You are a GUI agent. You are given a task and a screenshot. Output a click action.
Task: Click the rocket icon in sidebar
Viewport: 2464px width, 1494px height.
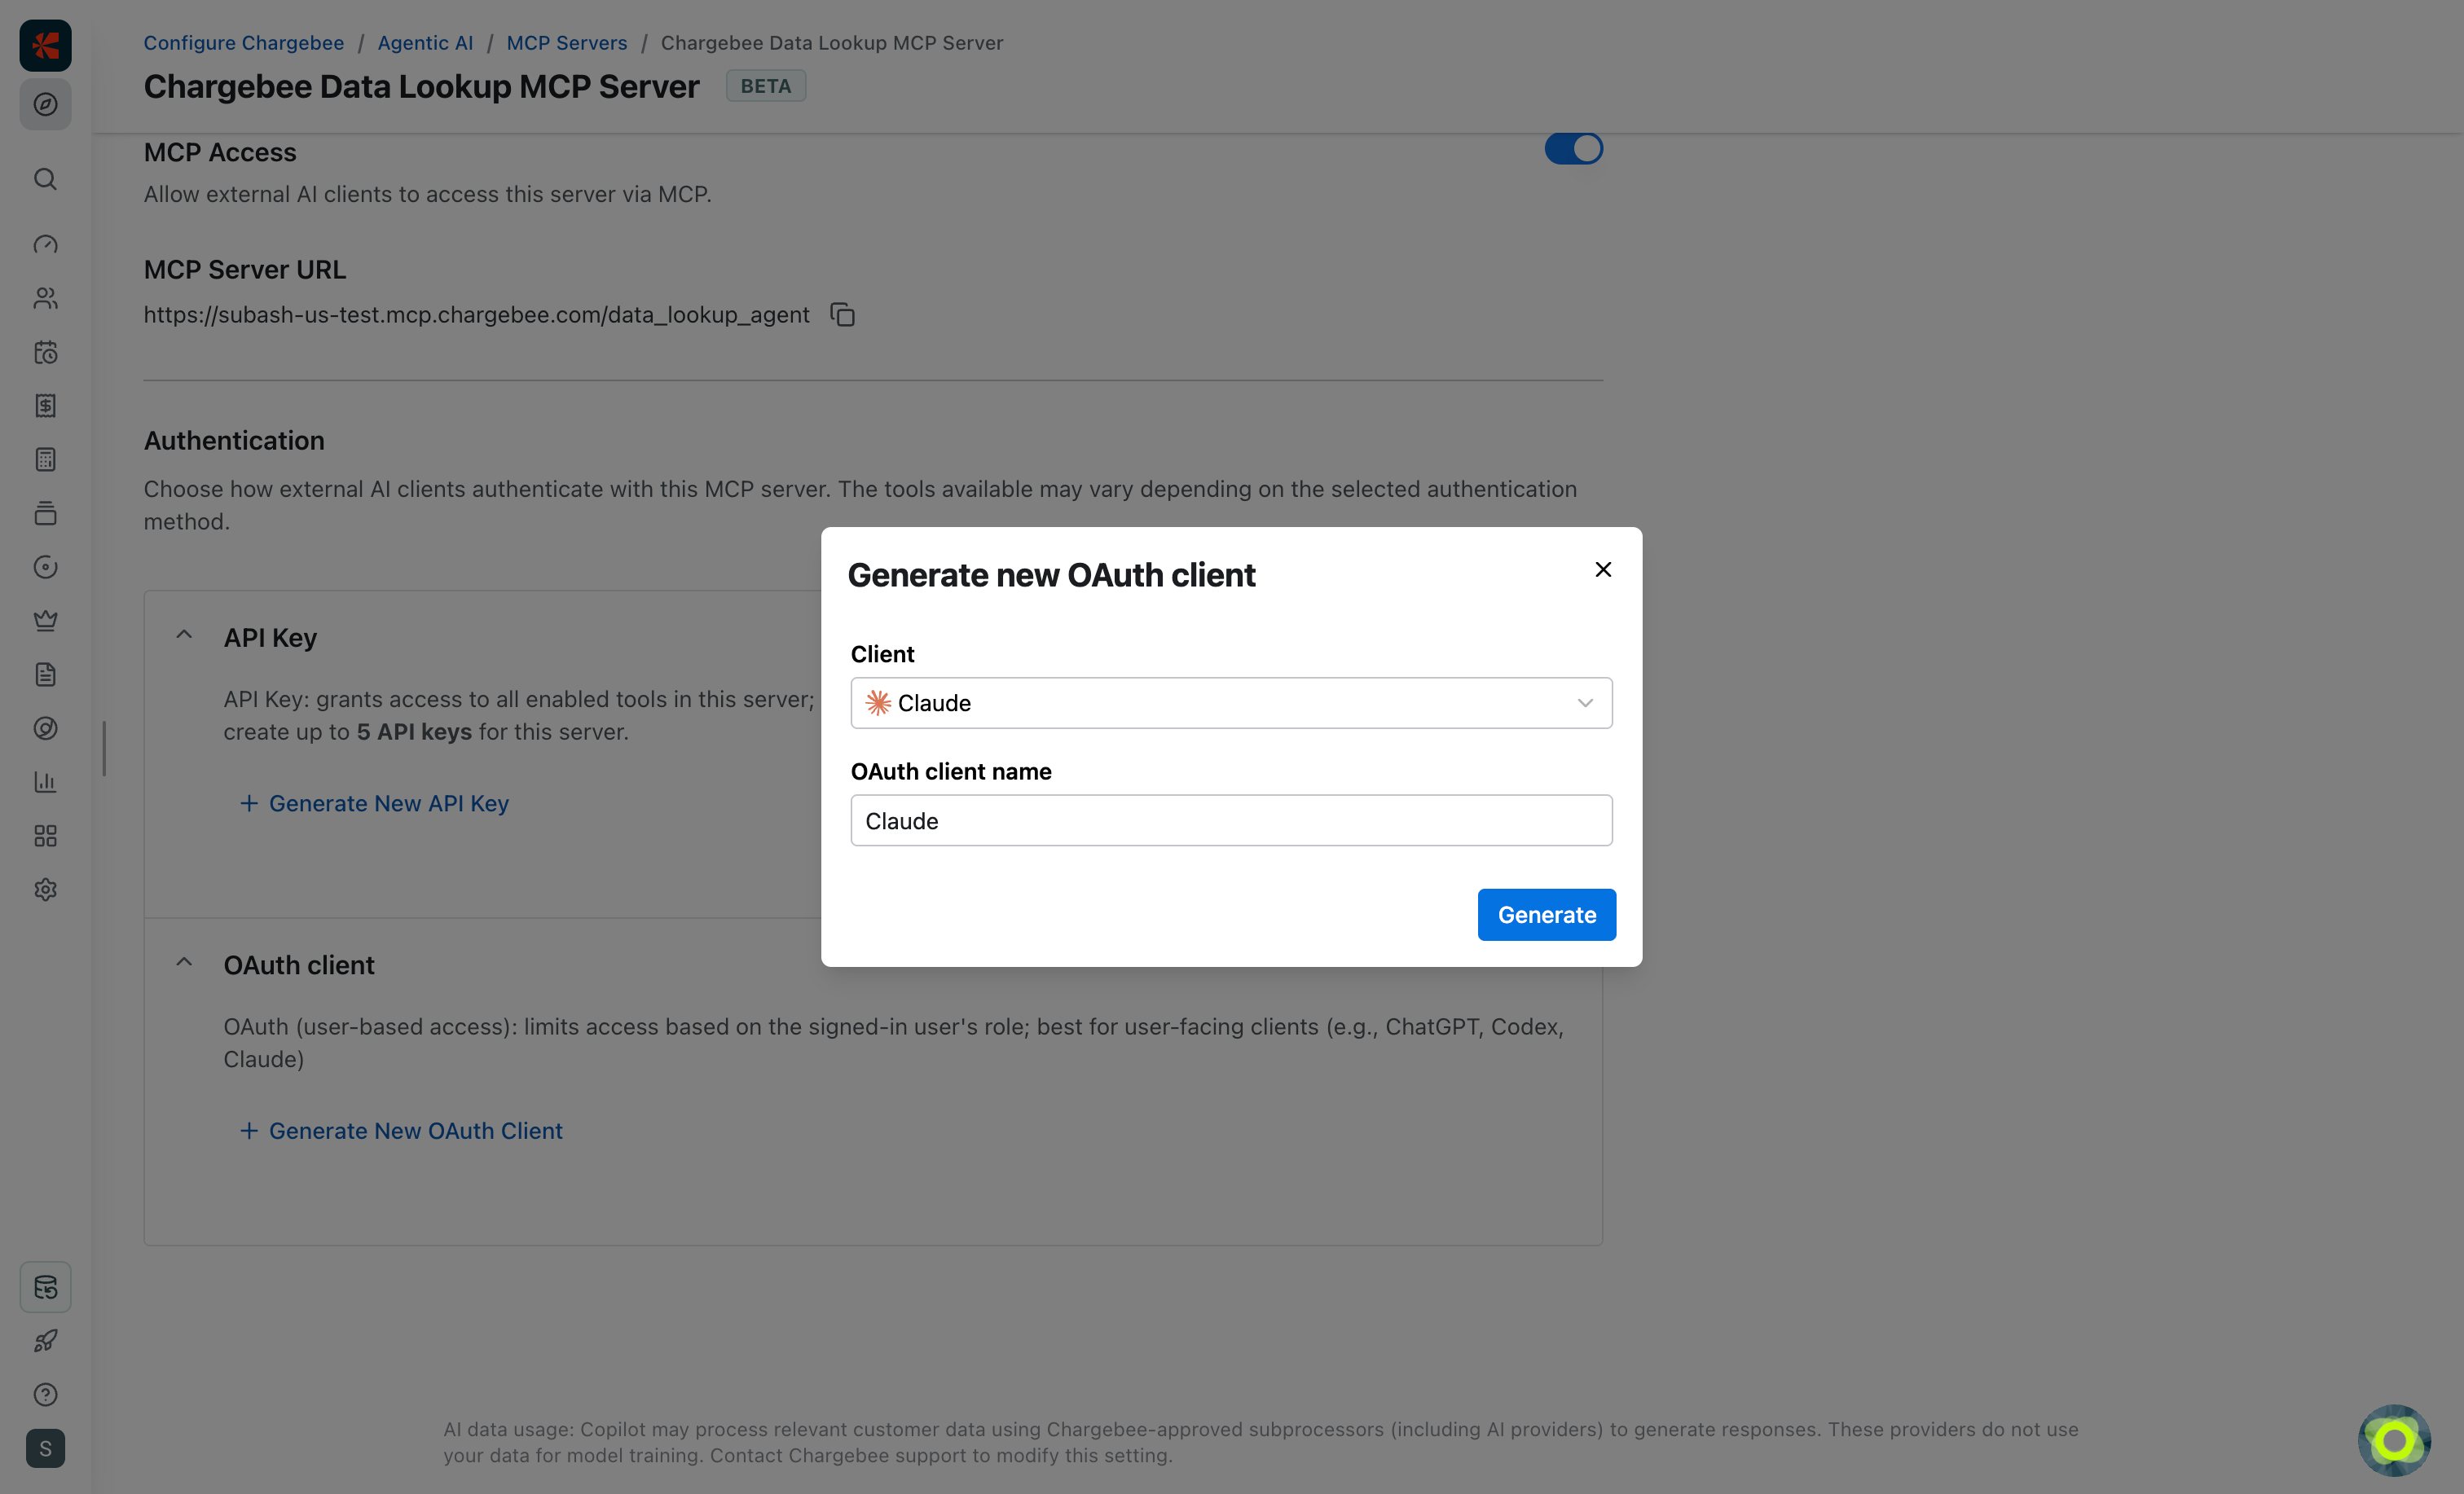coord(45,1341)
